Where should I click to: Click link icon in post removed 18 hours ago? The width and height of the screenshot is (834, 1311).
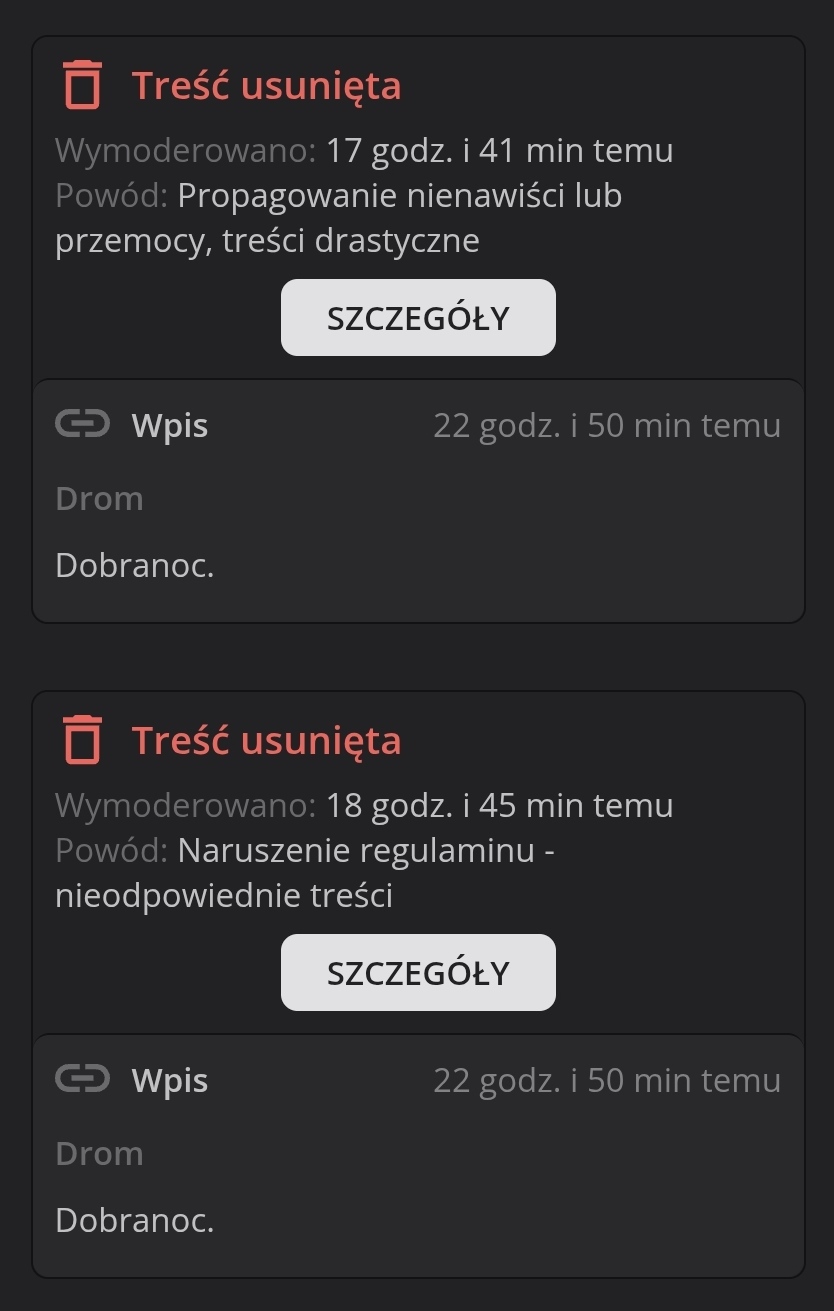click(82, 1080)
